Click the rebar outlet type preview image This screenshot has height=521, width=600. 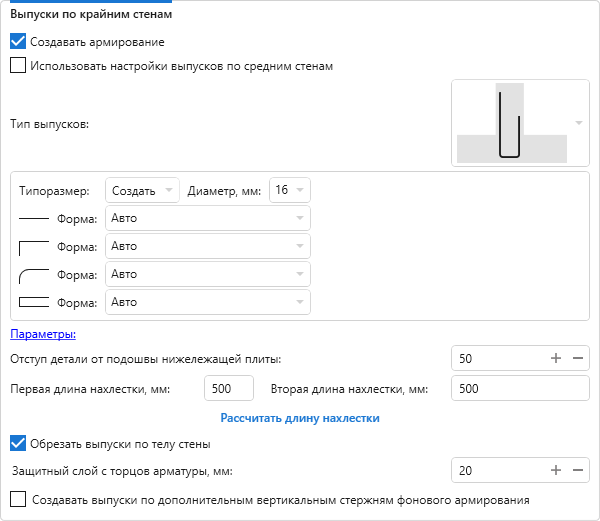tap(511, 123)
